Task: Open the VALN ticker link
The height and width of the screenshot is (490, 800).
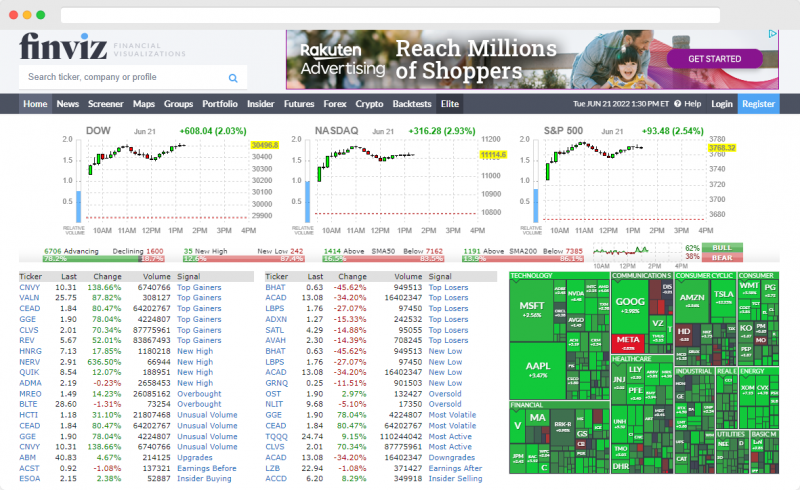Action: 29,298
